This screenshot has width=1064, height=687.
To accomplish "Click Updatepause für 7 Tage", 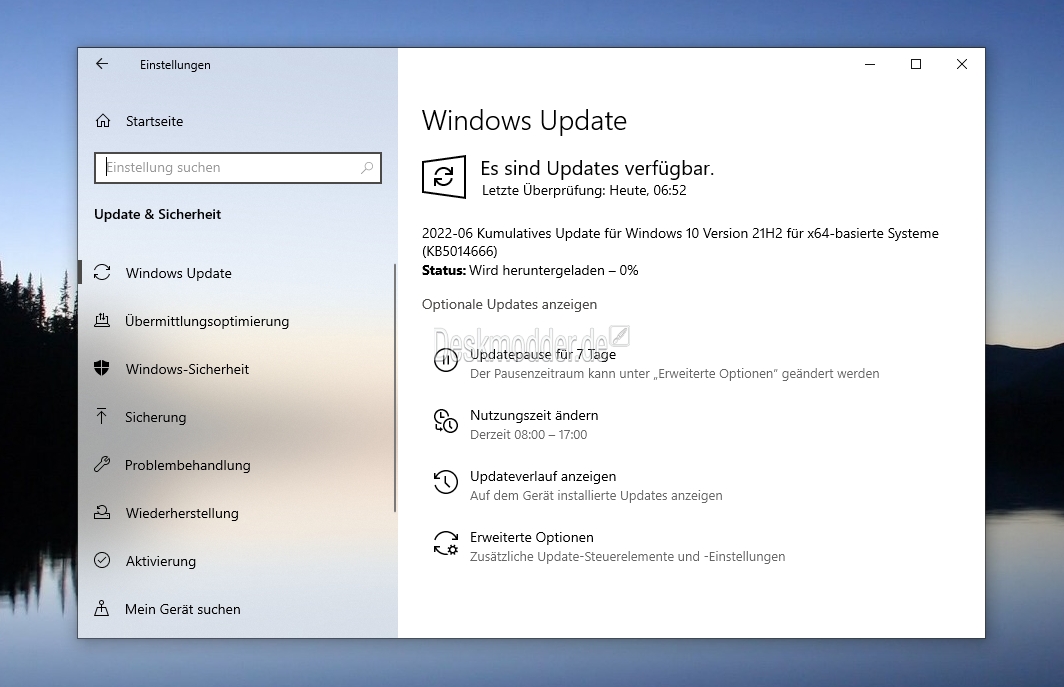I will (x=543, y=355).
